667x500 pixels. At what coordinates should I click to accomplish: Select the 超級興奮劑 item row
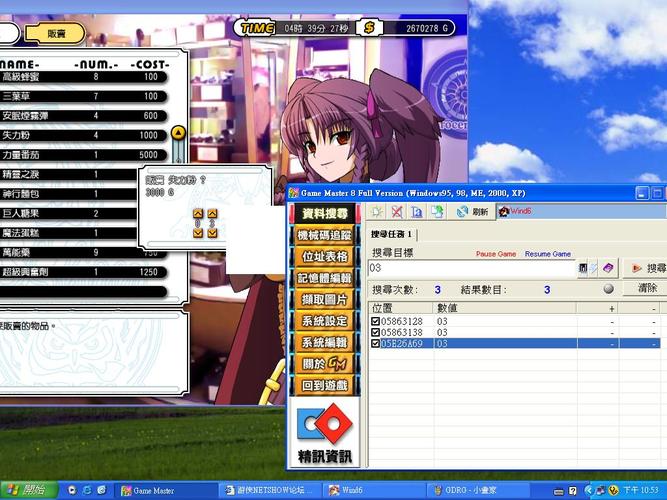tap(83, 272)
